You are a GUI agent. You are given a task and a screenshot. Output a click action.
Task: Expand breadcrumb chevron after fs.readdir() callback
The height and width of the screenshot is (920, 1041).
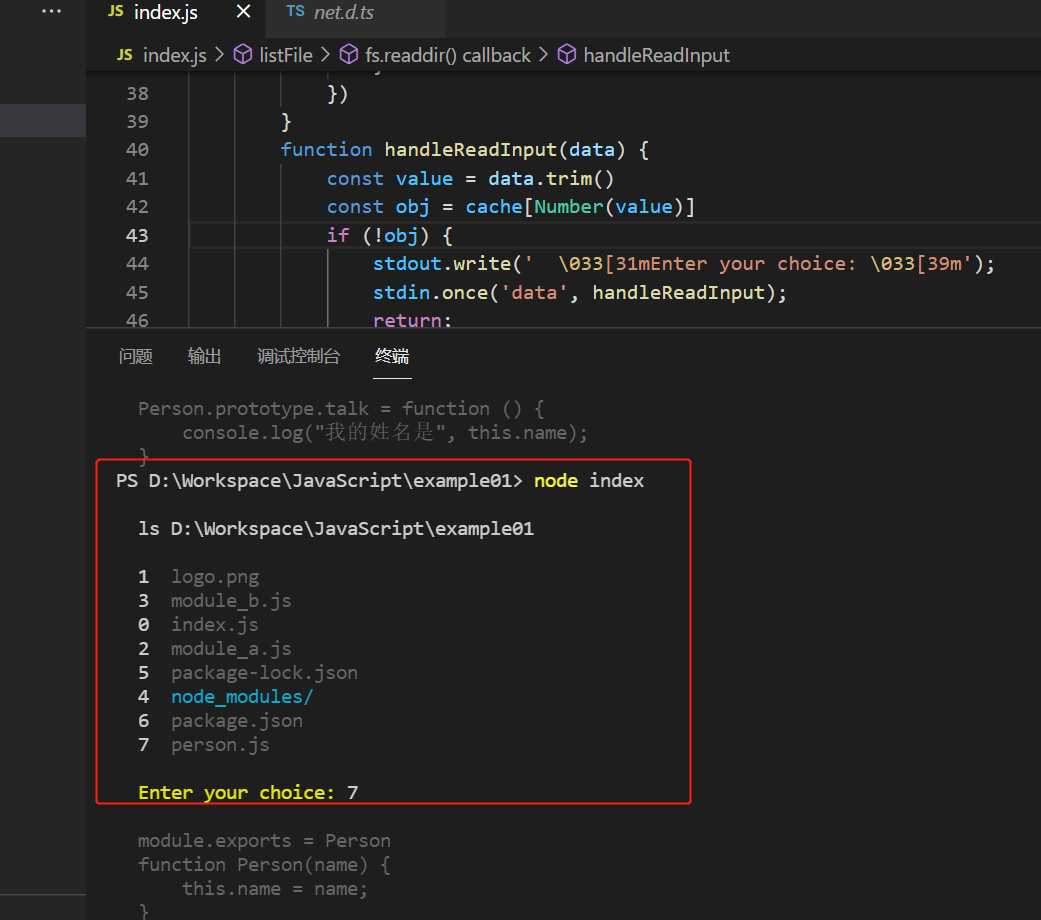pos(543,54)
